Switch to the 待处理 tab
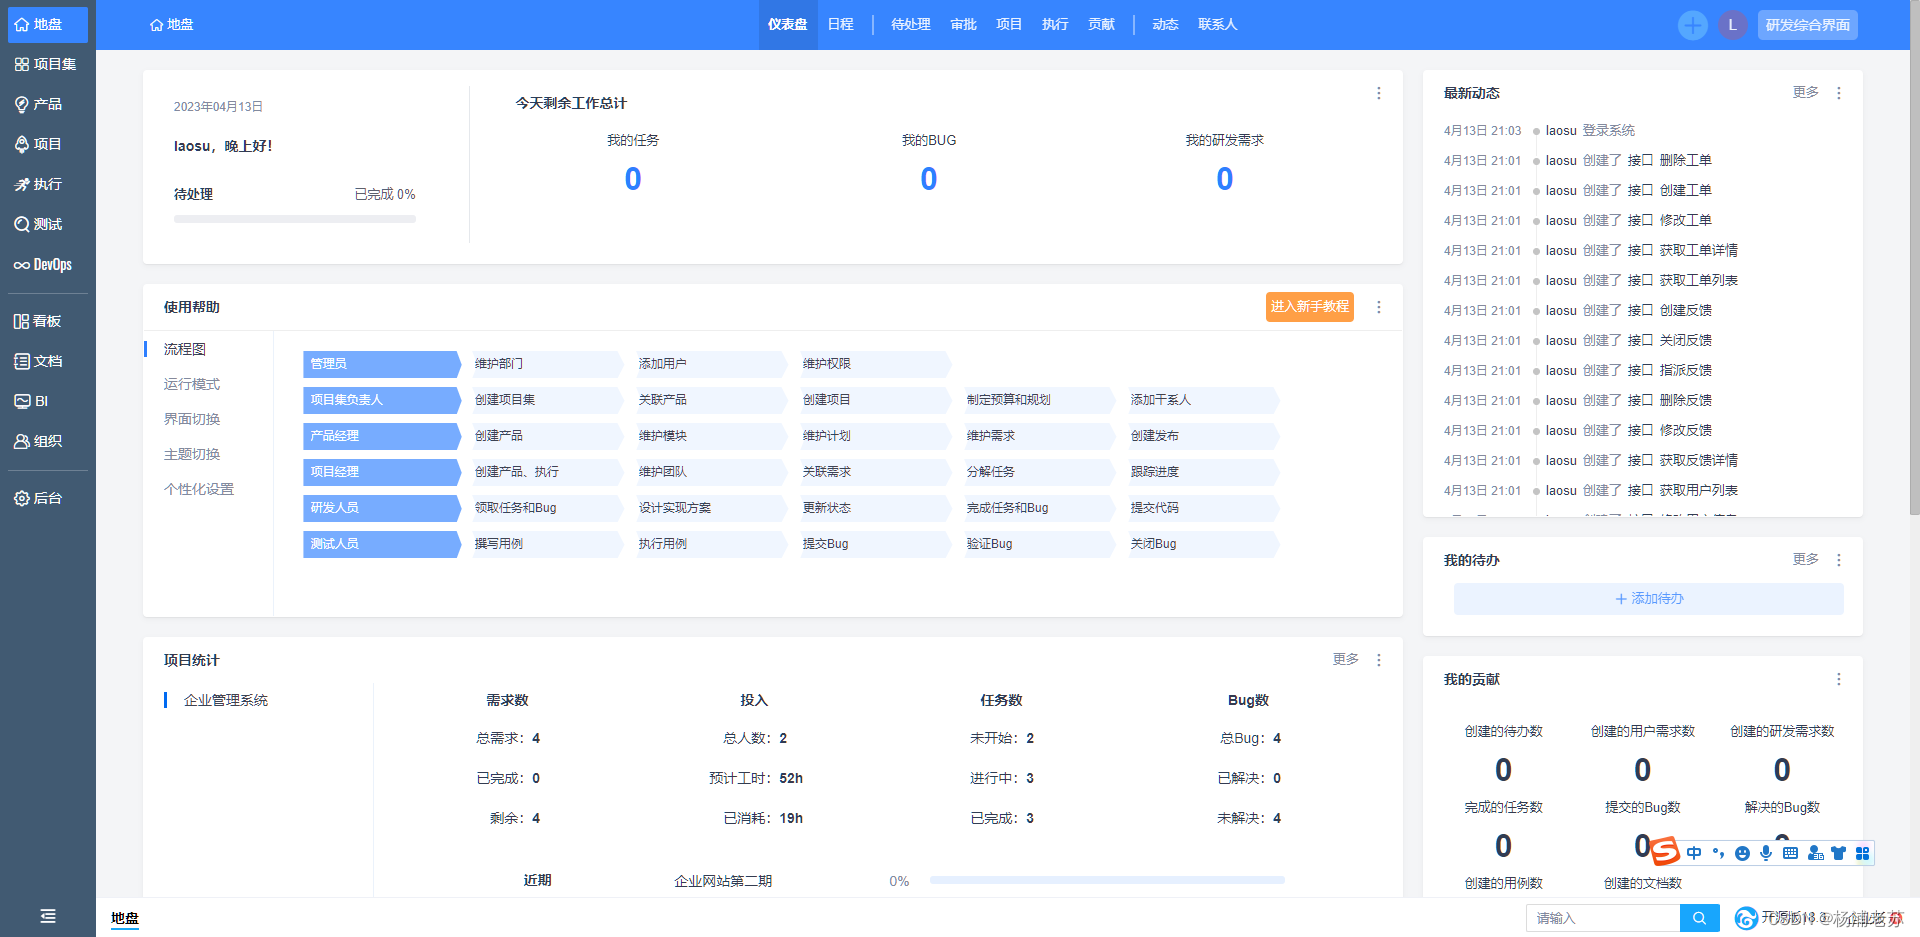1920x937 pixels. pos(910,25)
